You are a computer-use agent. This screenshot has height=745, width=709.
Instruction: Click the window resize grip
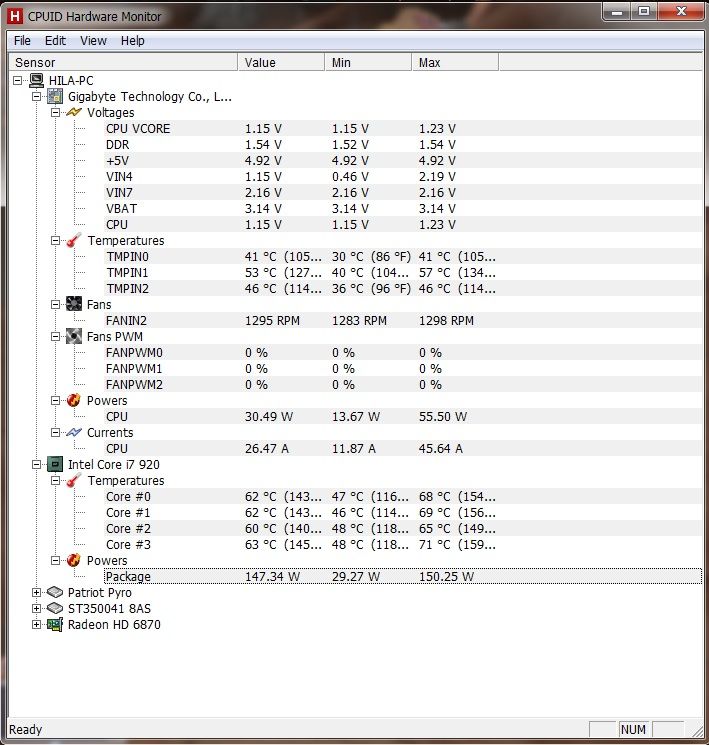[697, 731]
